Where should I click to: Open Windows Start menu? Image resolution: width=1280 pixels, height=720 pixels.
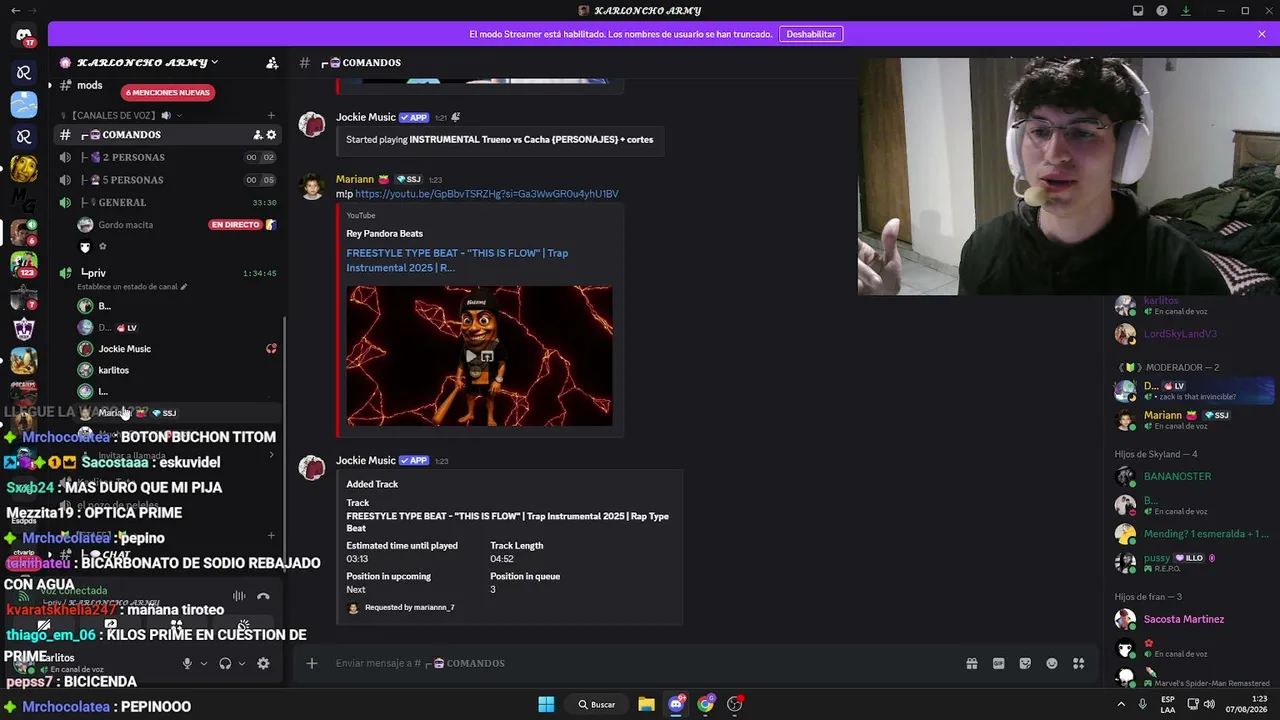click(x=546, y=704)
